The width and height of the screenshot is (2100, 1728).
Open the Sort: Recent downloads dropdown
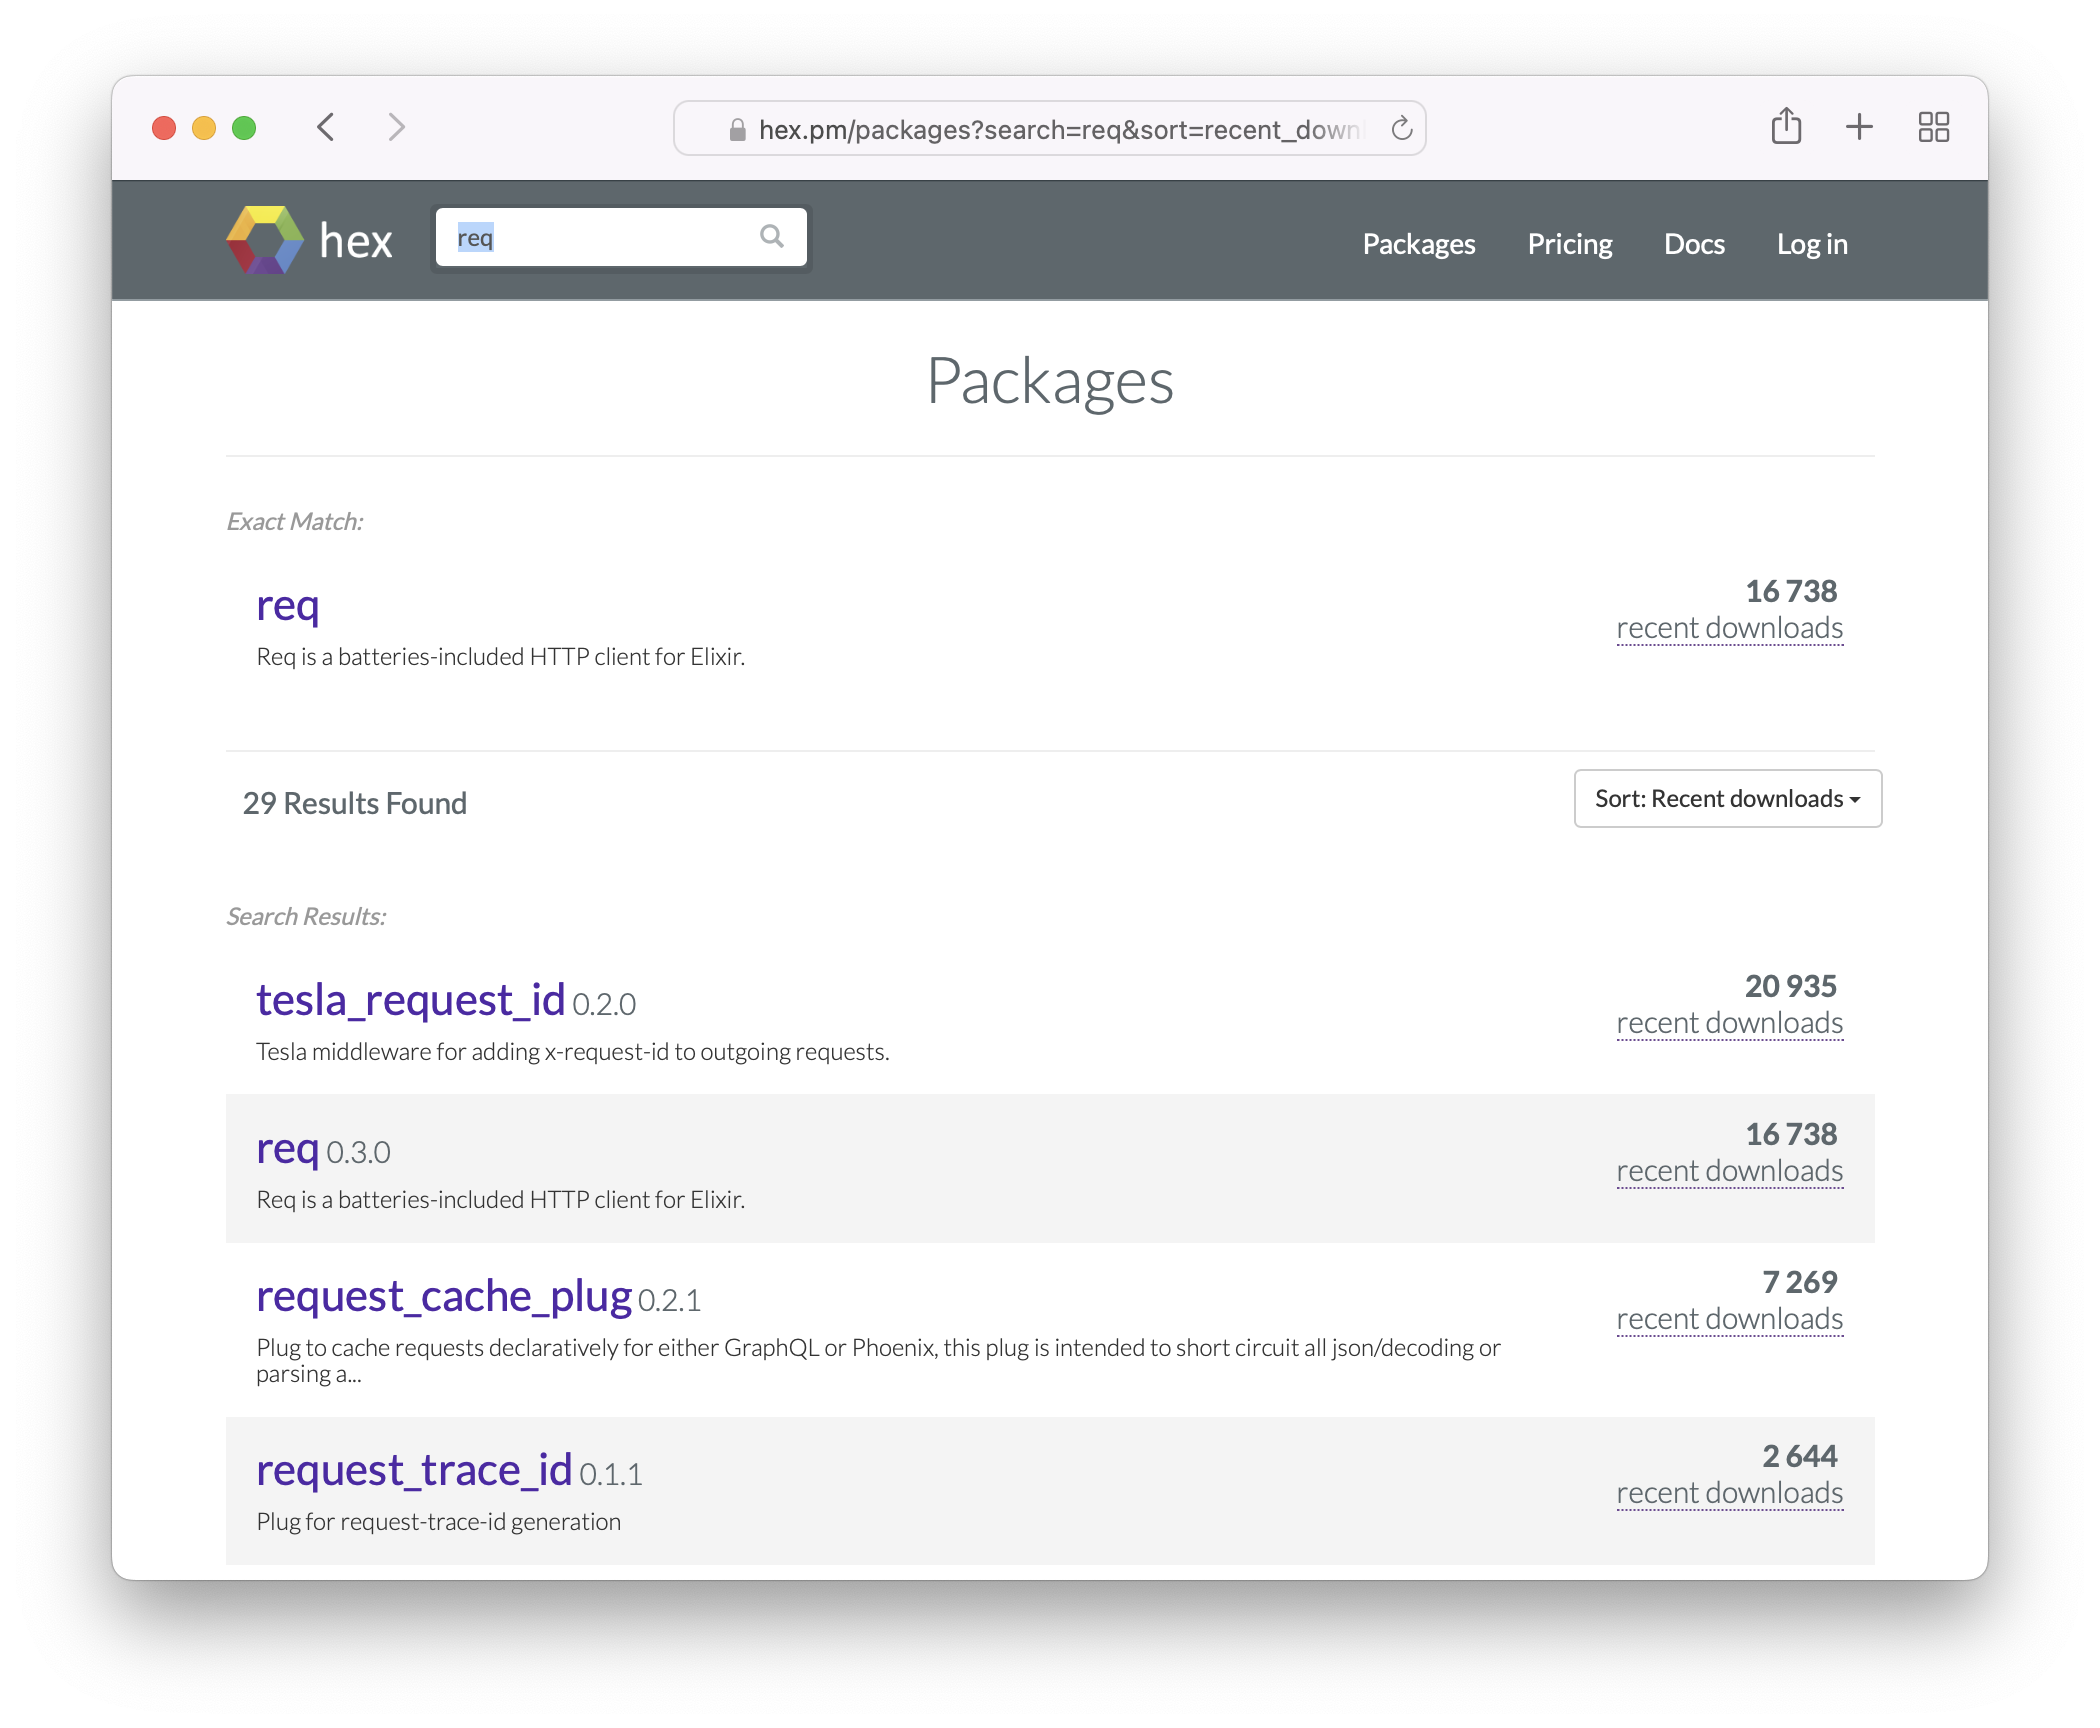pyautogui.click(x=1727, y=798)
